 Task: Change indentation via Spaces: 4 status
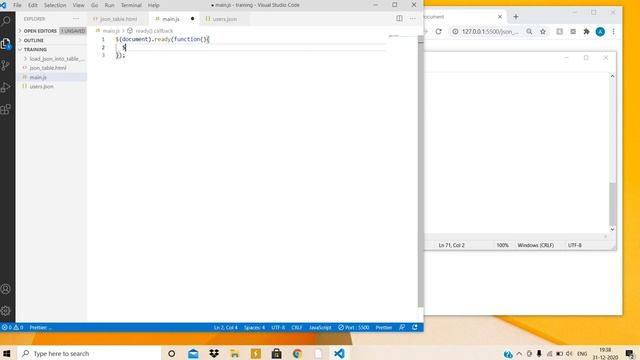254,327
